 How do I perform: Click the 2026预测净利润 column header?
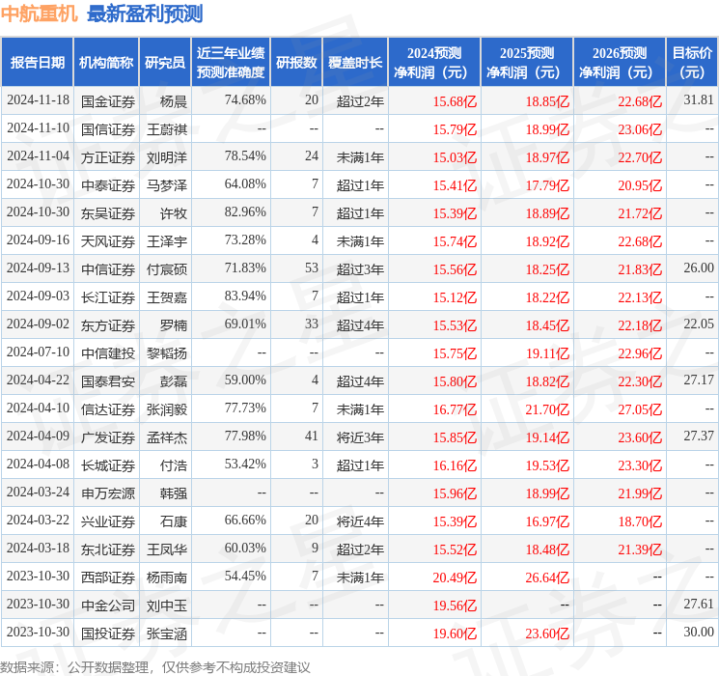(x=619, y=62)
